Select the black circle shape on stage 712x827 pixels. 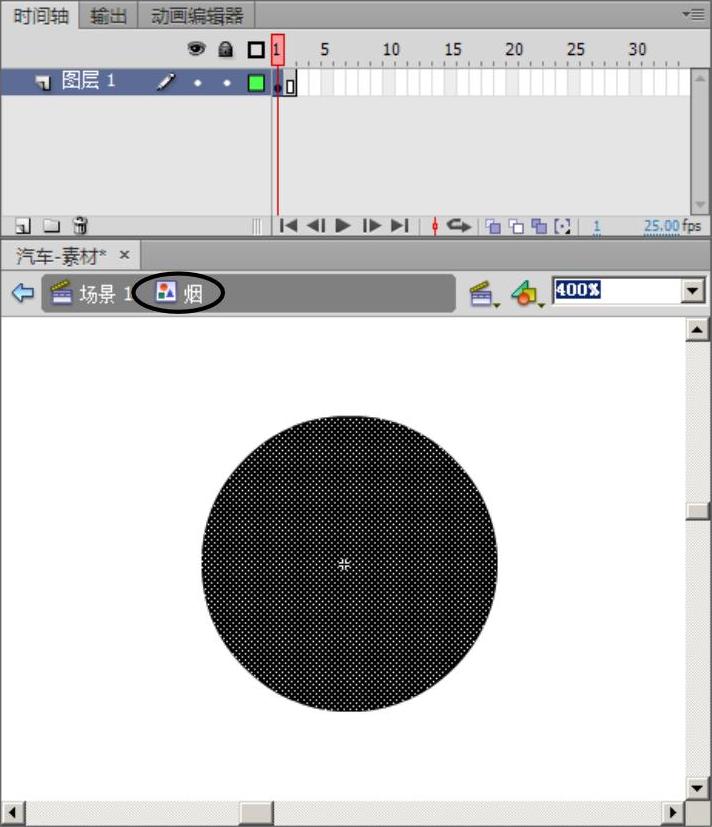click(x=349, y=563)
